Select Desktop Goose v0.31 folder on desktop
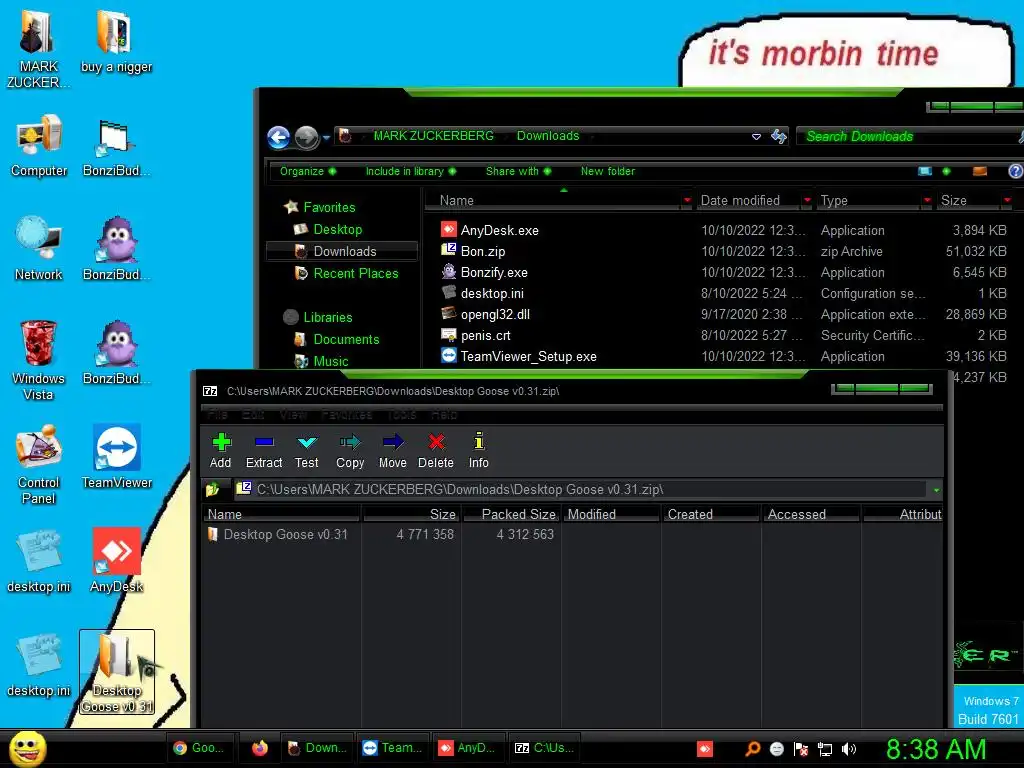 tap(117, 672)
